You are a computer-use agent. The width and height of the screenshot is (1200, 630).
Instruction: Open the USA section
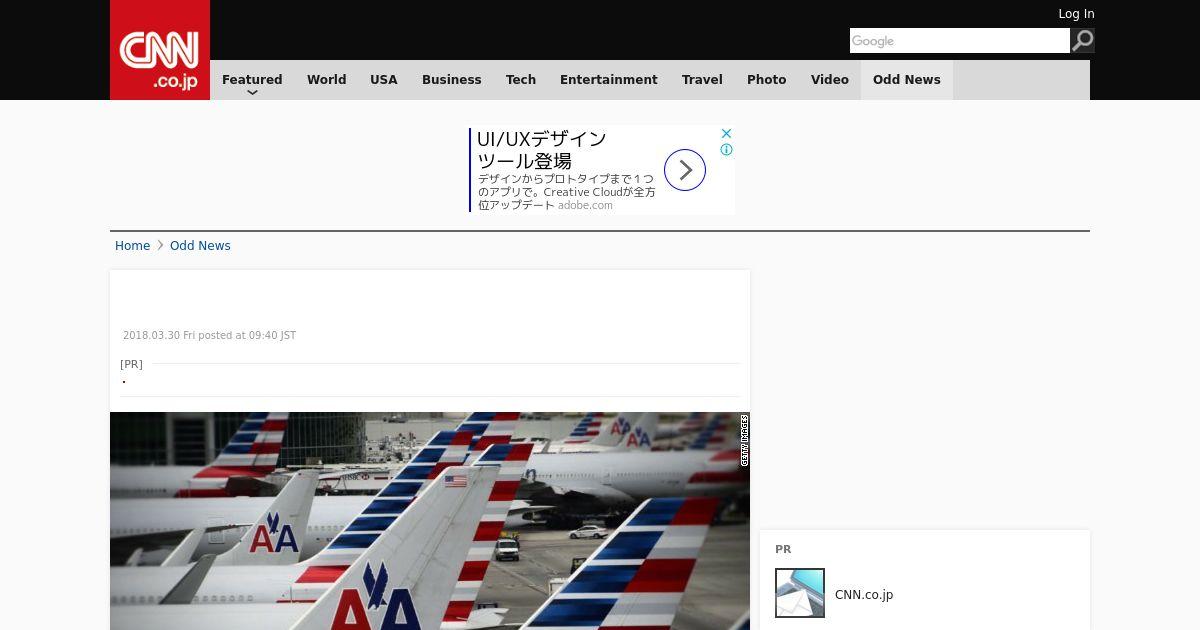(384, 80)
